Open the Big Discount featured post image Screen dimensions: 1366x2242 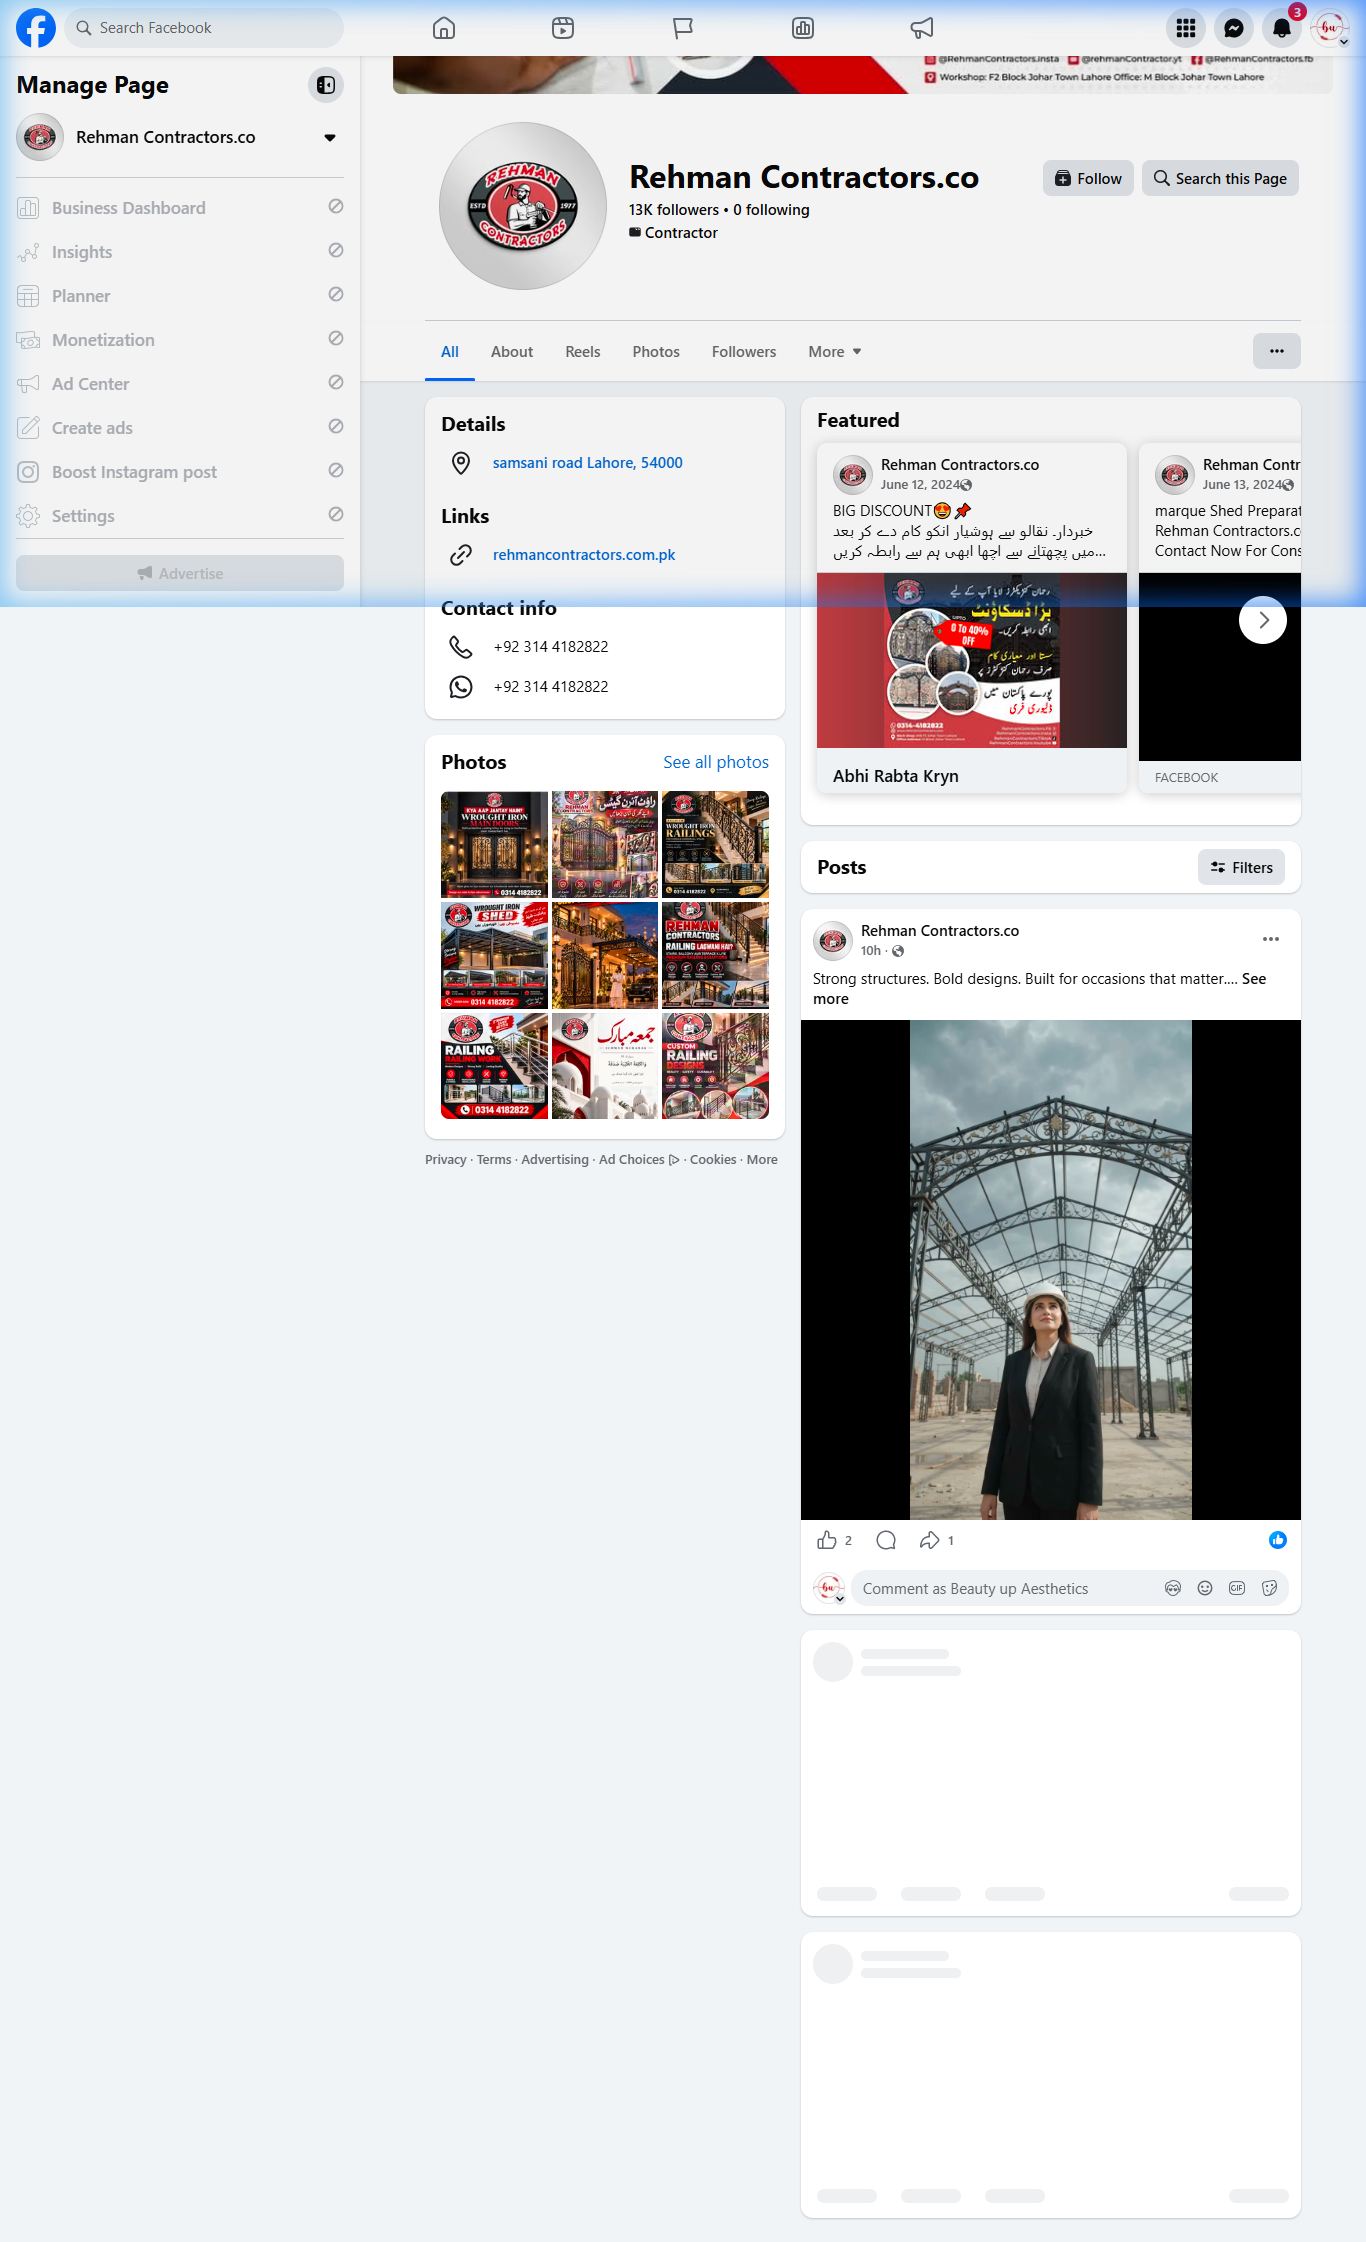coord(972,660)
